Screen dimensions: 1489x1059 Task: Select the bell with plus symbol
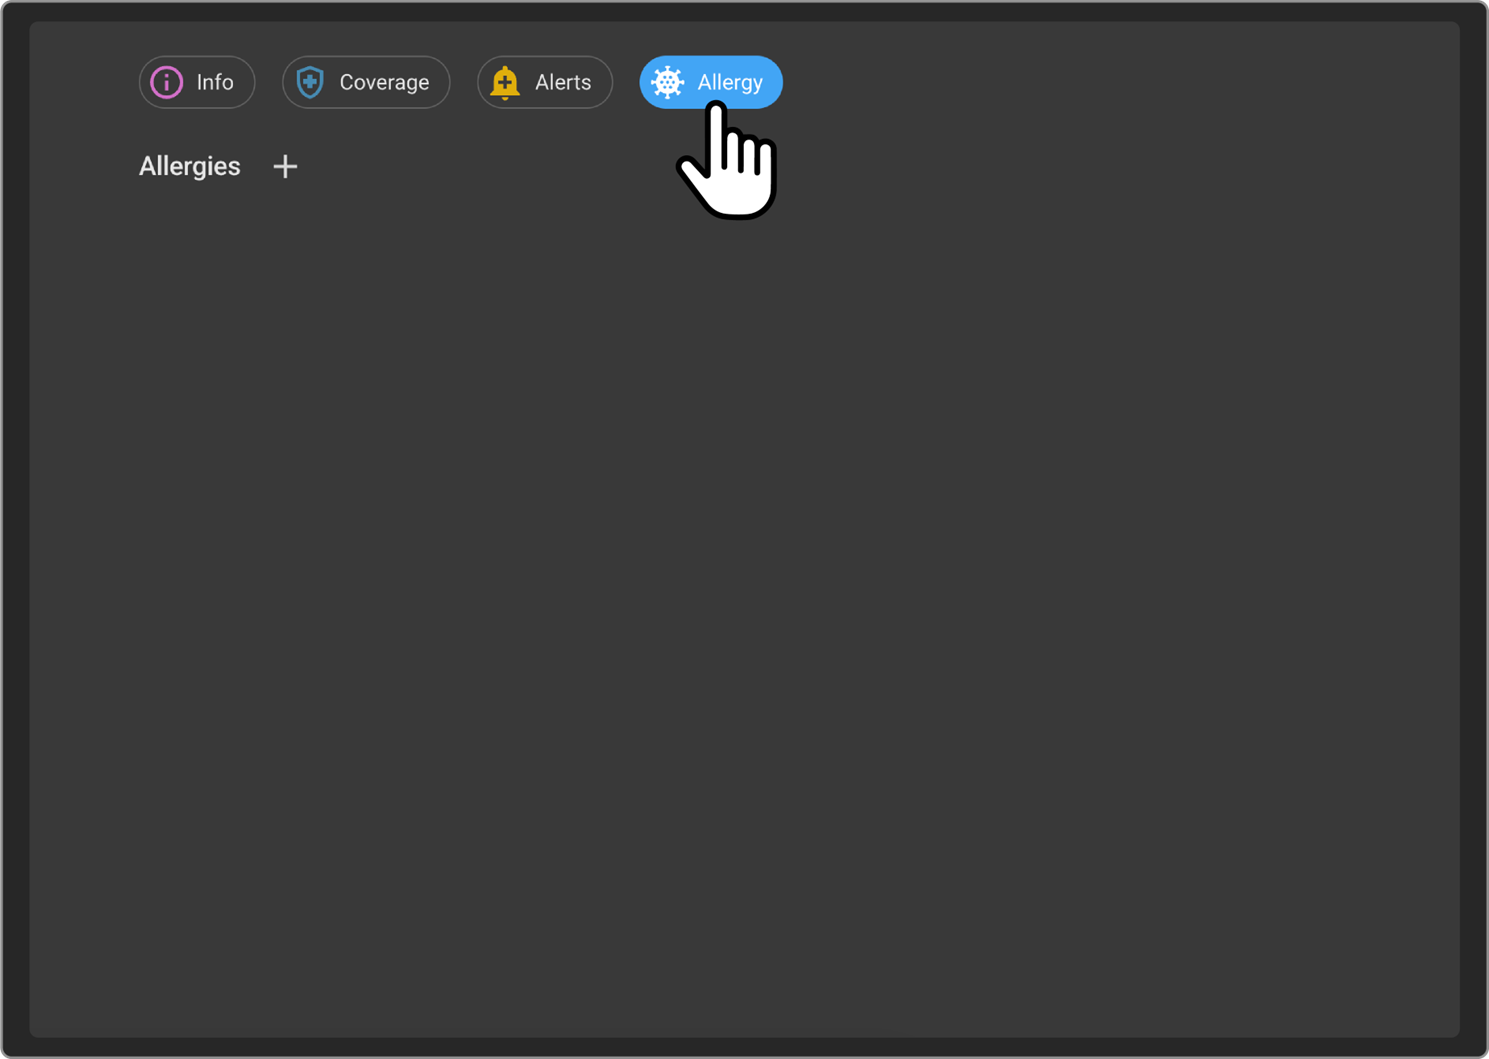pos(505,82)
